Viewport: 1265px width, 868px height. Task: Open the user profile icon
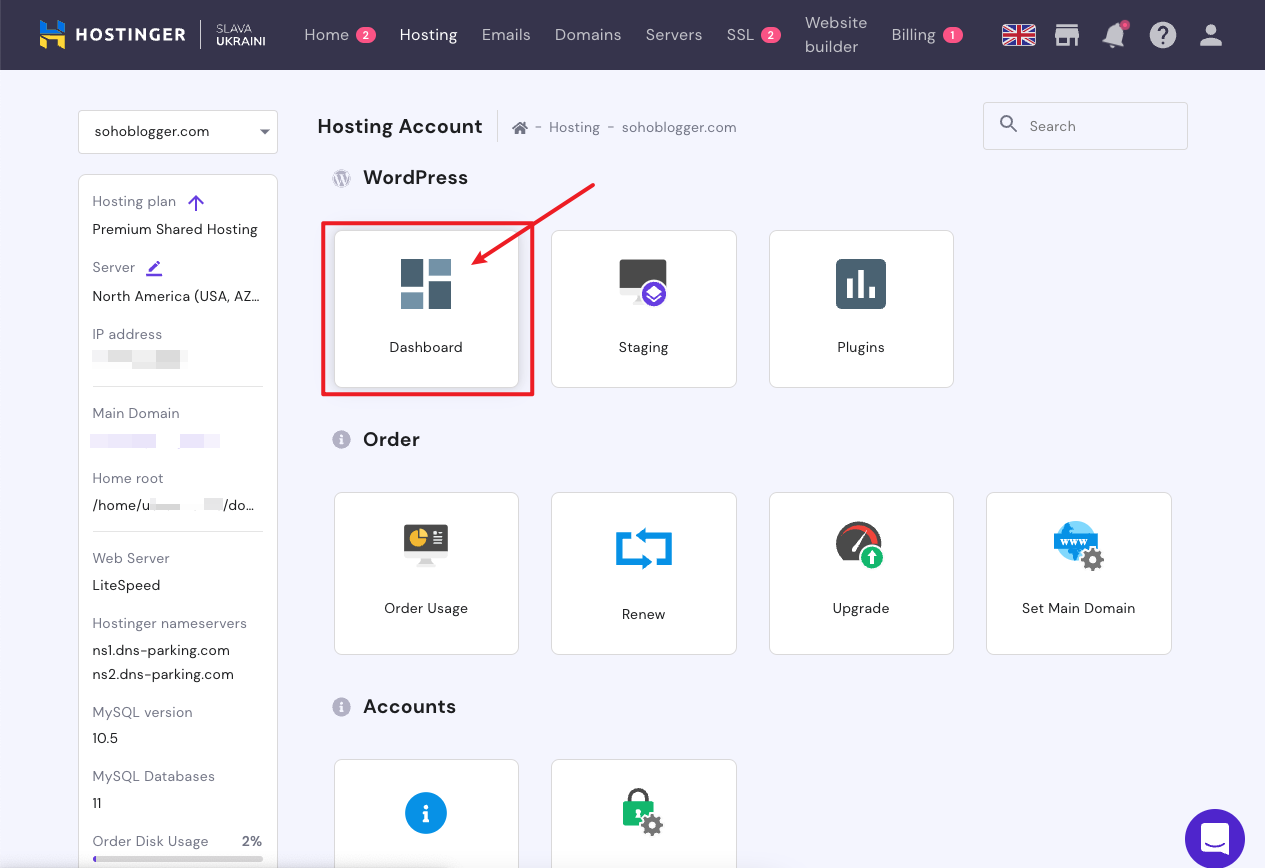coord(1211,35)
